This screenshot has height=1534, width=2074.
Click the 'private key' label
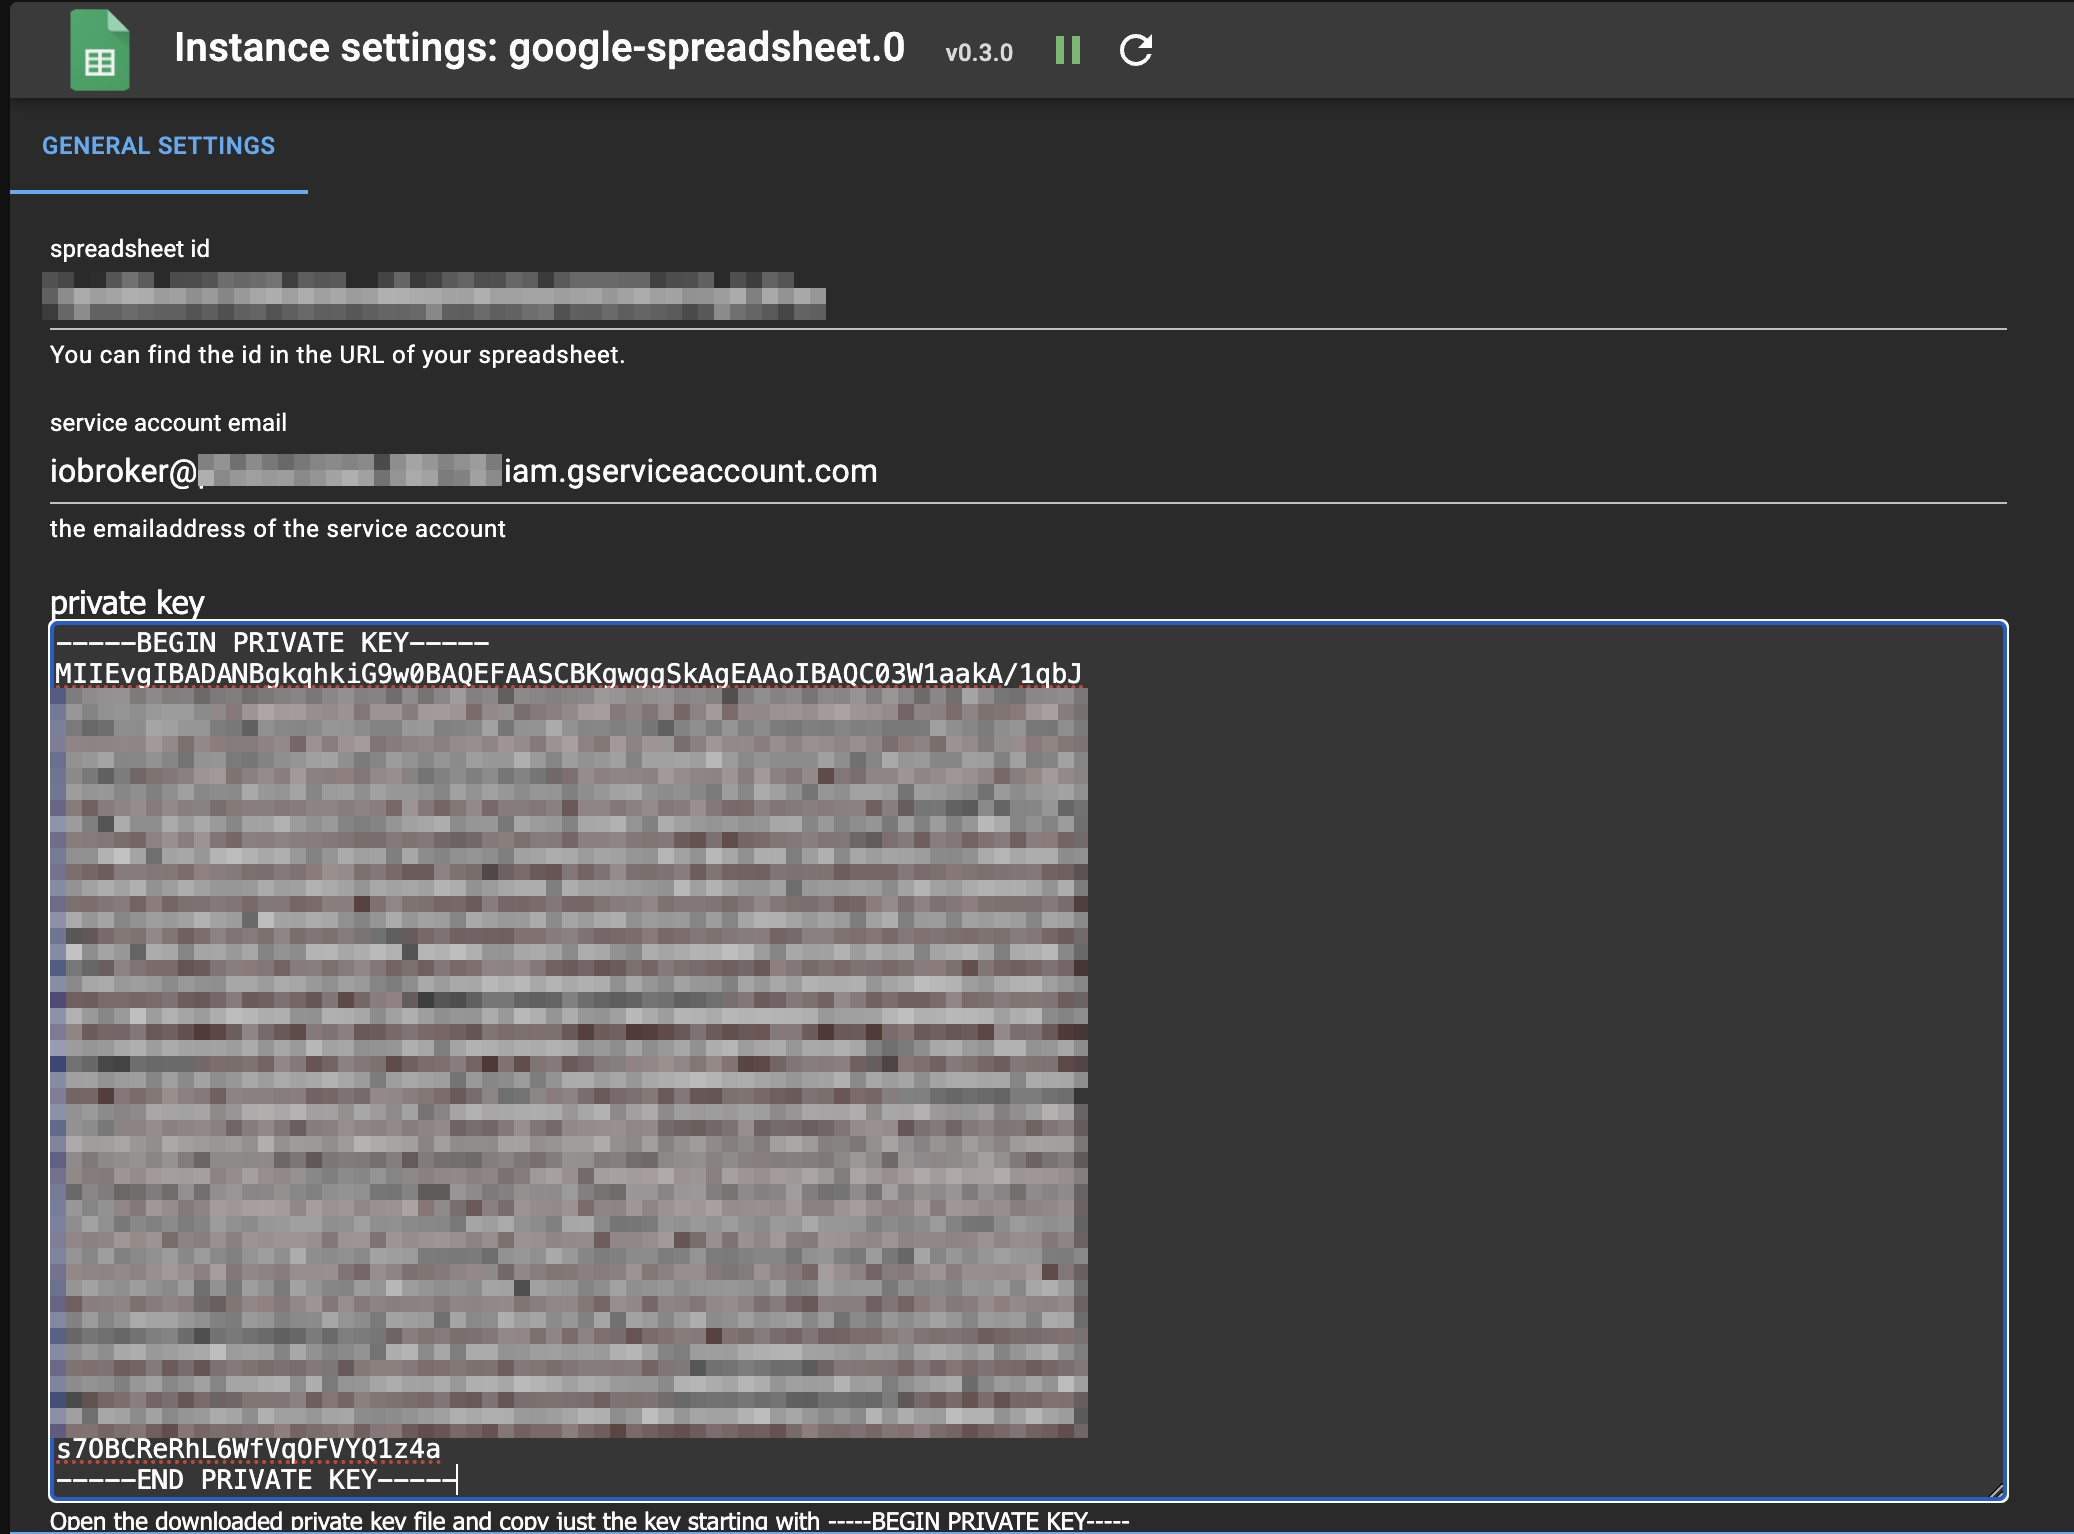(127, 602)
